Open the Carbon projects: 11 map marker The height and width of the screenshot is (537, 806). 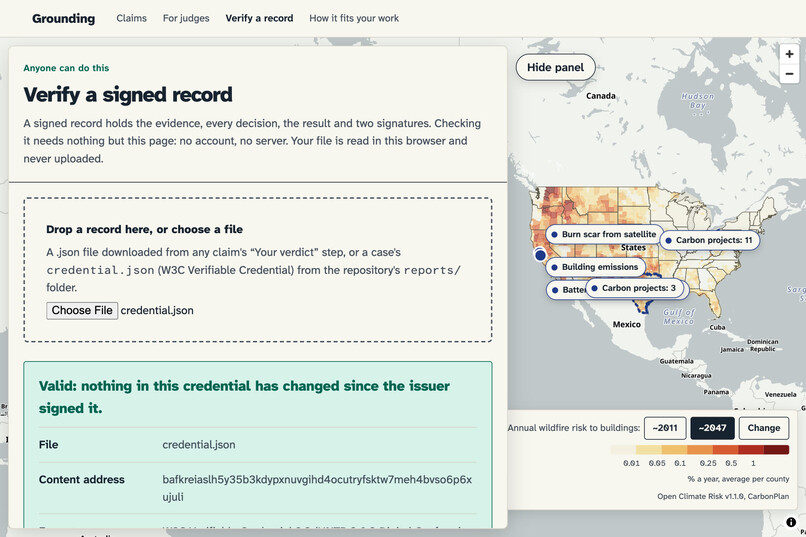709,240
